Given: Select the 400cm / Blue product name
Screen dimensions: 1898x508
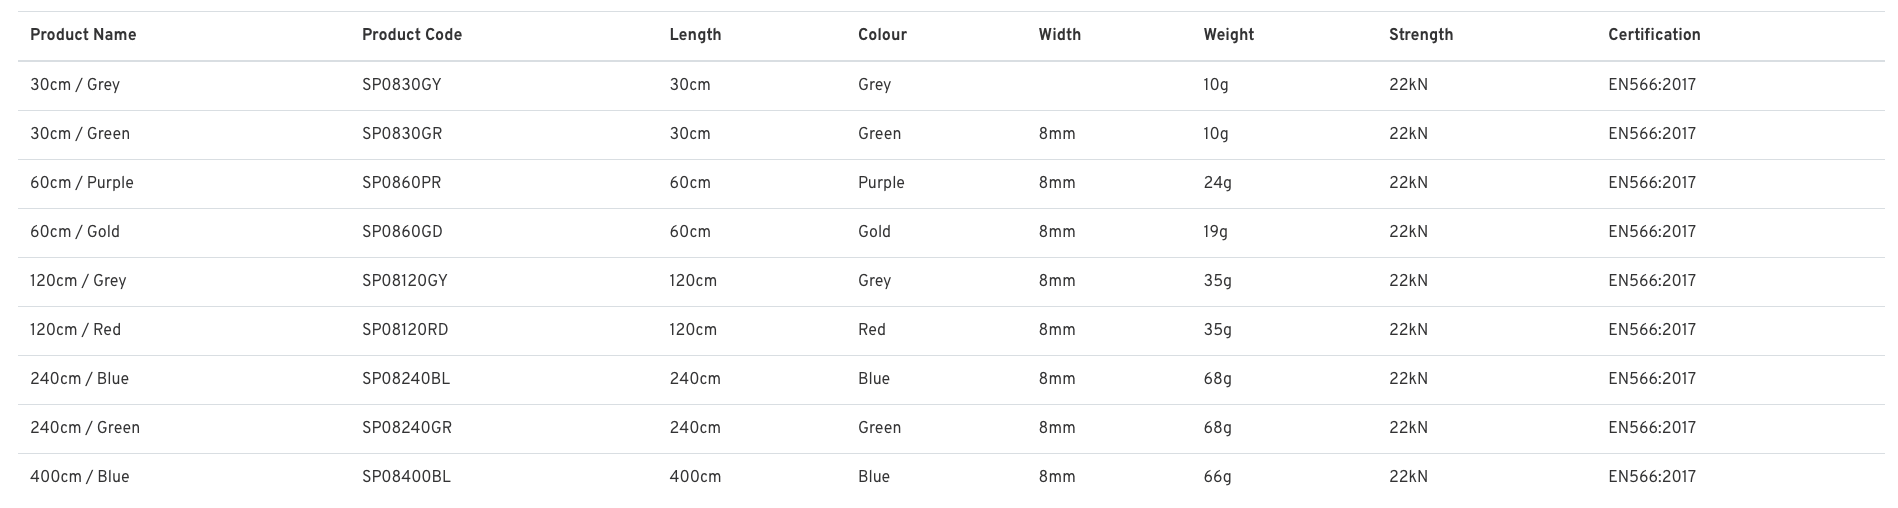Looking at the screenshot, I should click(80, 477).
